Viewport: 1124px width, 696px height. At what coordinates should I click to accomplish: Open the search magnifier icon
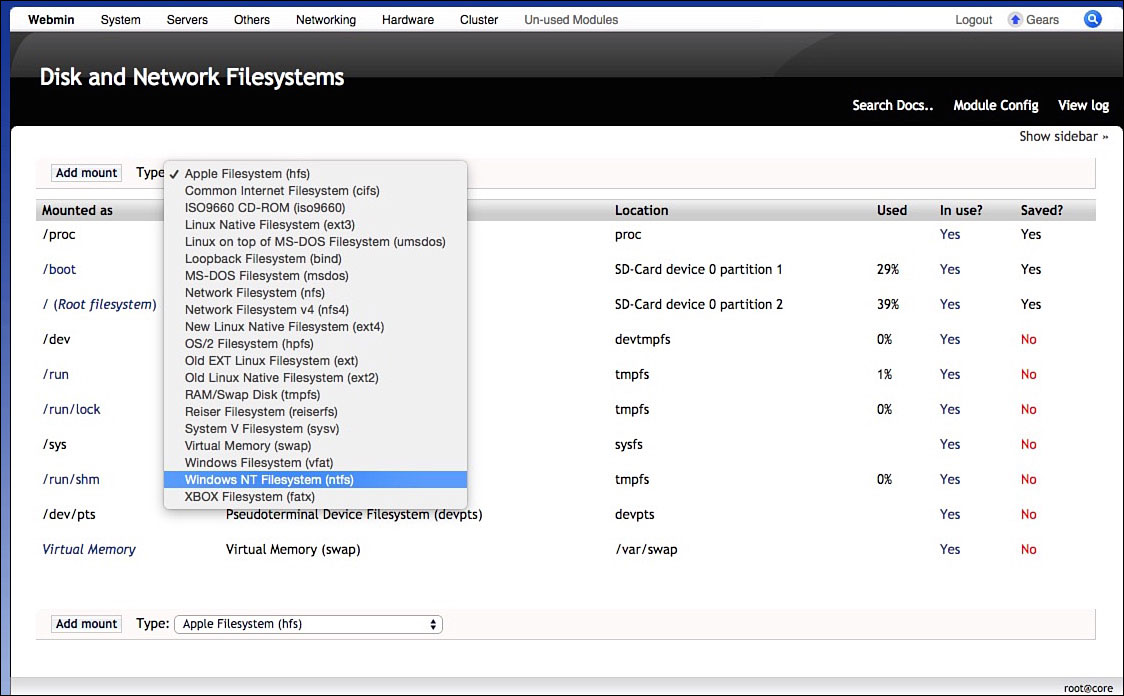(1092, 19)
